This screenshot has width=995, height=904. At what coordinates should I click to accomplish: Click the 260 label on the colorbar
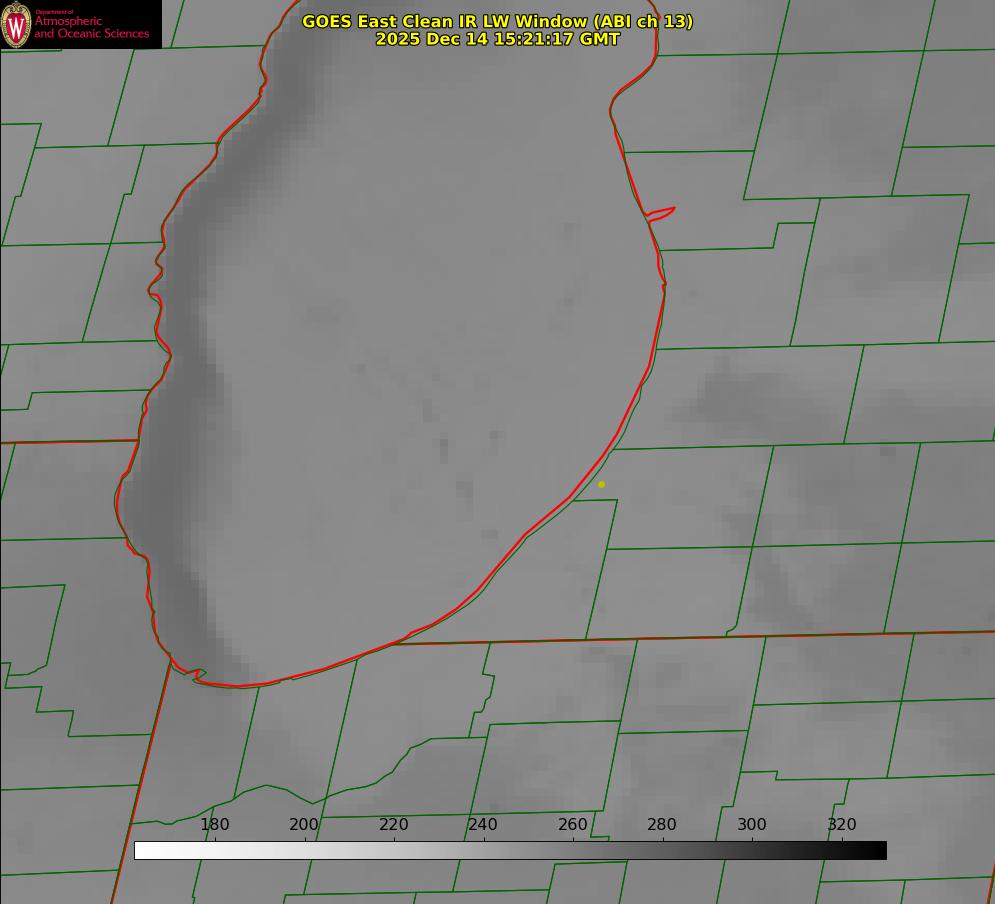click(573, 824)
